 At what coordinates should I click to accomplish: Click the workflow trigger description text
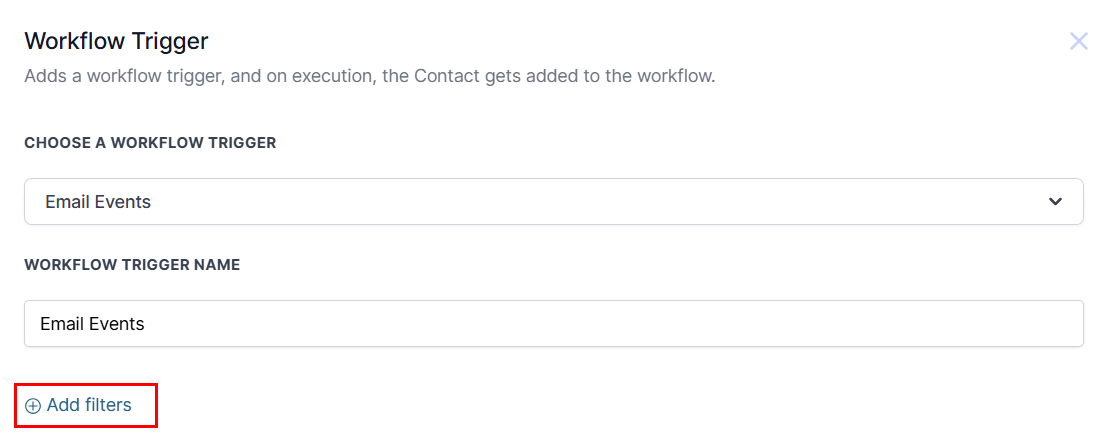(369, 76)
